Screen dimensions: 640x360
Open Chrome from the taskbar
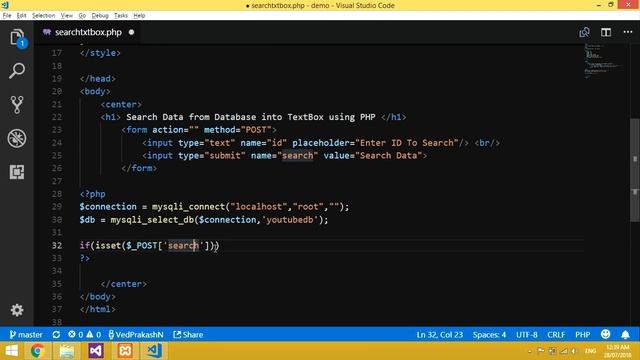[x=37, y=351]
